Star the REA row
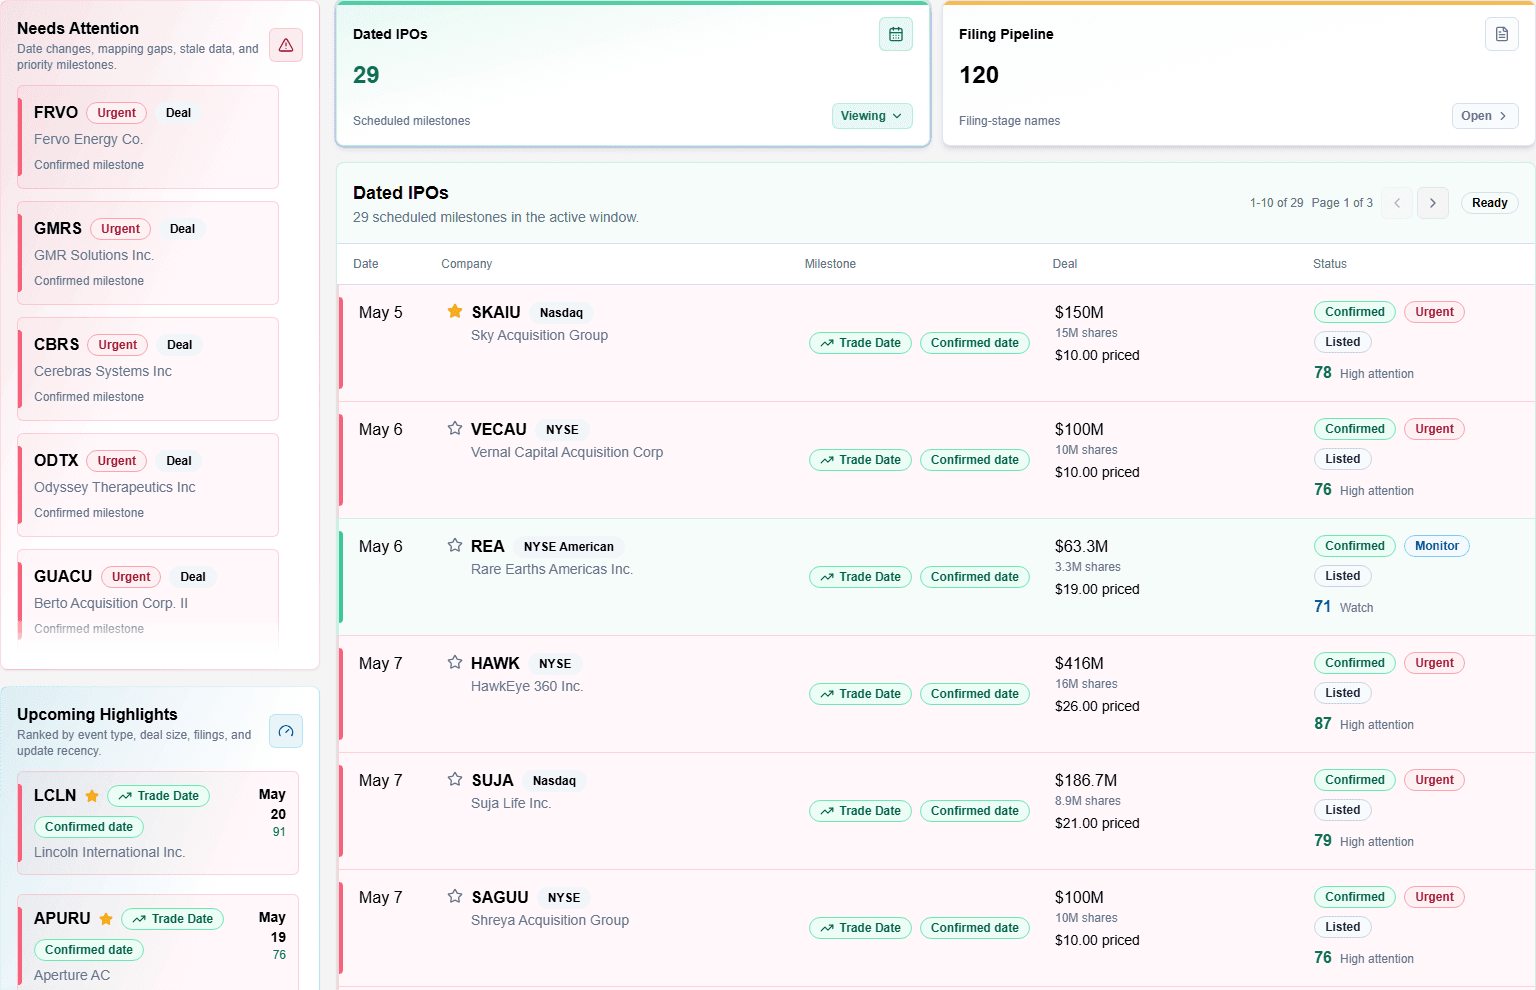This screenshot has height=990, width=1536. click(455, 545)
